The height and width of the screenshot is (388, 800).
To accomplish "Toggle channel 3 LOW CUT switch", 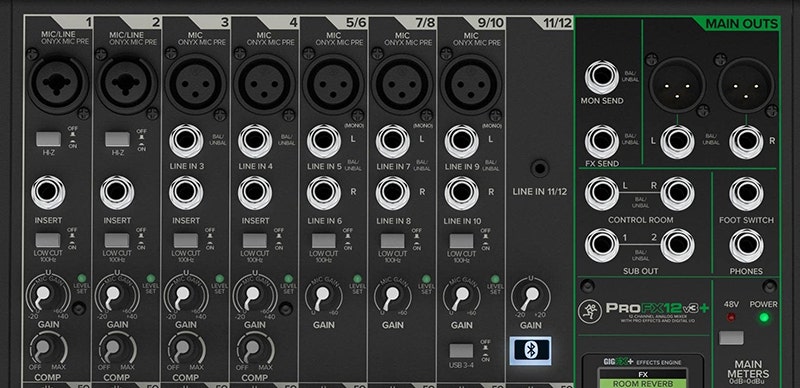I will pos(186,240).
